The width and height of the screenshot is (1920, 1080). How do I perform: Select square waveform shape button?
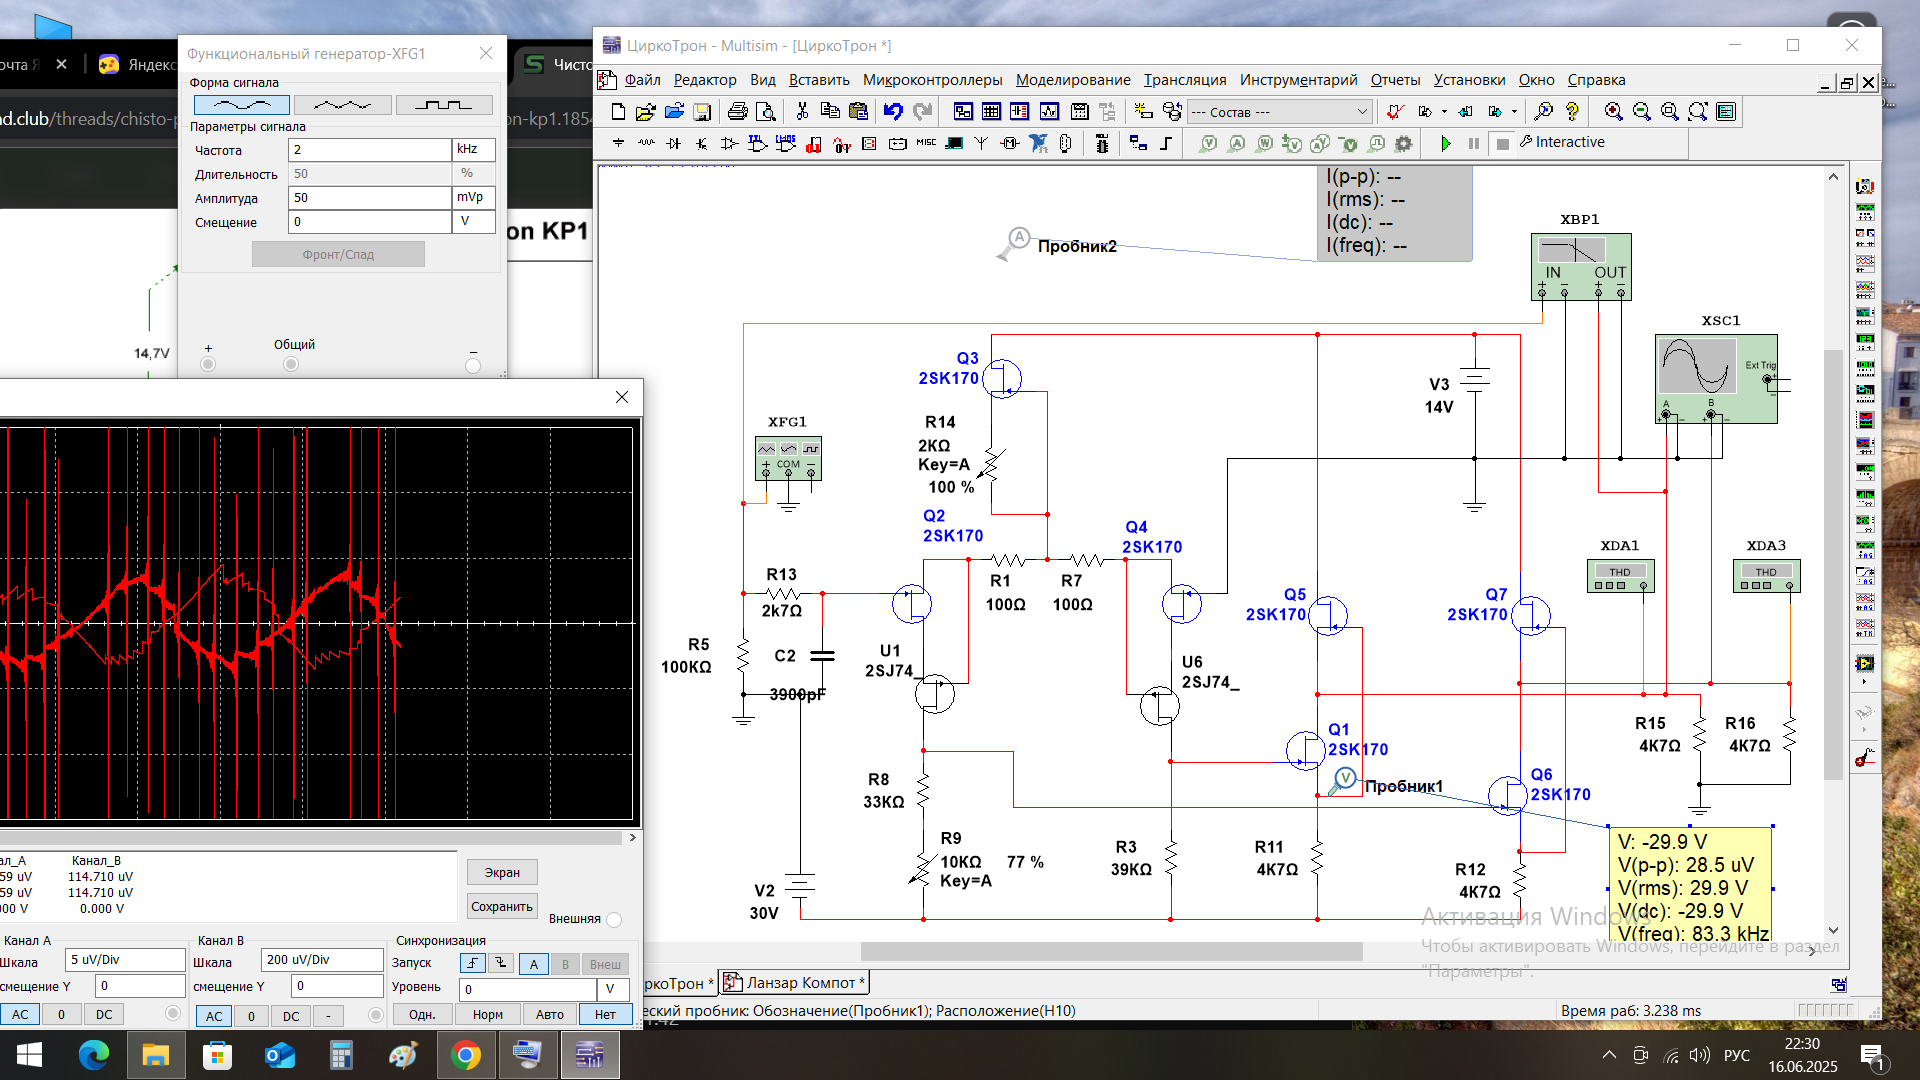pyautogui.click(x=444, y=105)
